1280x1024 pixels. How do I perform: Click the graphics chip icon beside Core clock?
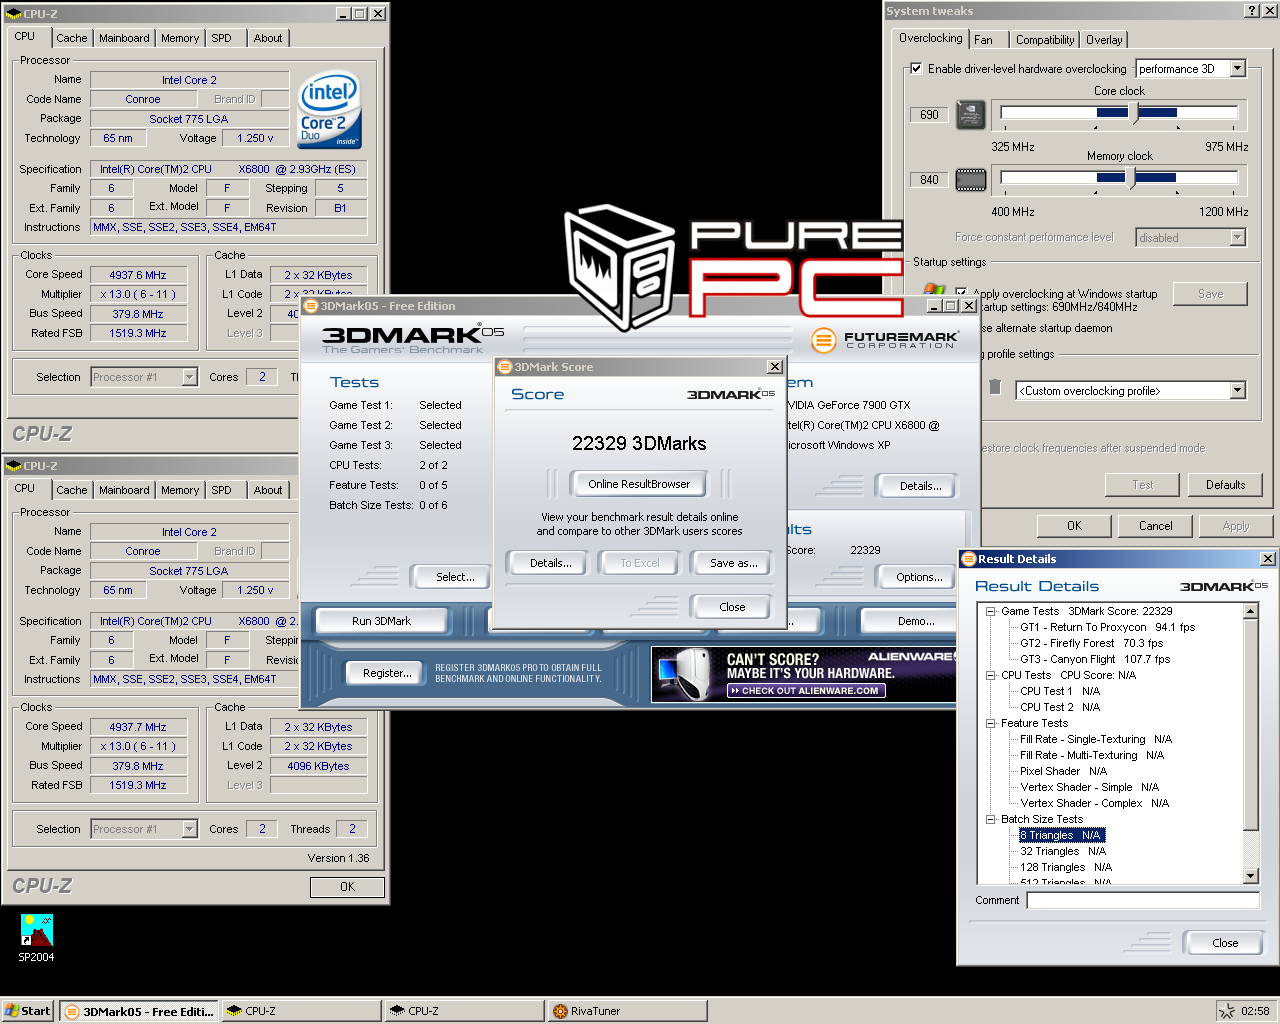[x=971, y=115]
